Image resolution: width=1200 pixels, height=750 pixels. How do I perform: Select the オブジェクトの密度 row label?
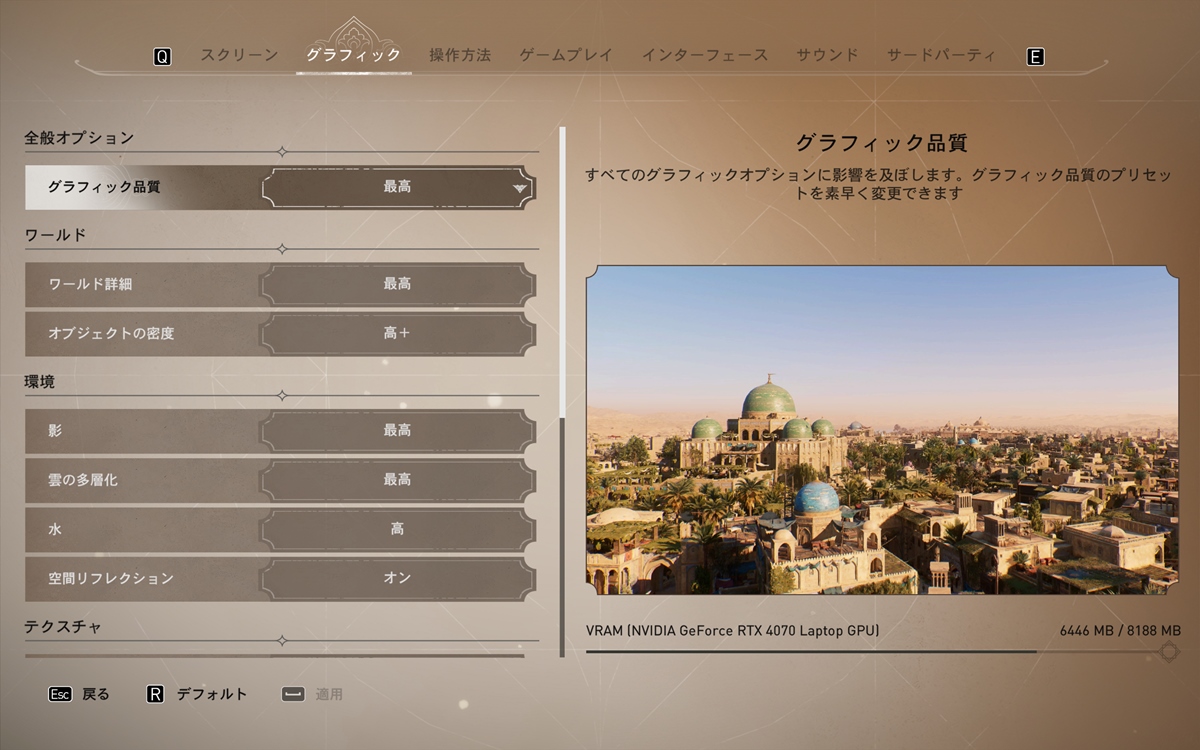point(111,333)
